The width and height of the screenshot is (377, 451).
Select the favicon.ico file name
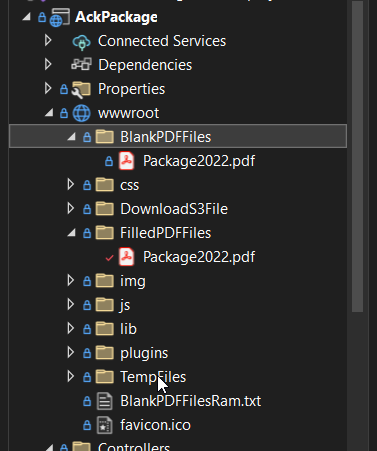155,425
